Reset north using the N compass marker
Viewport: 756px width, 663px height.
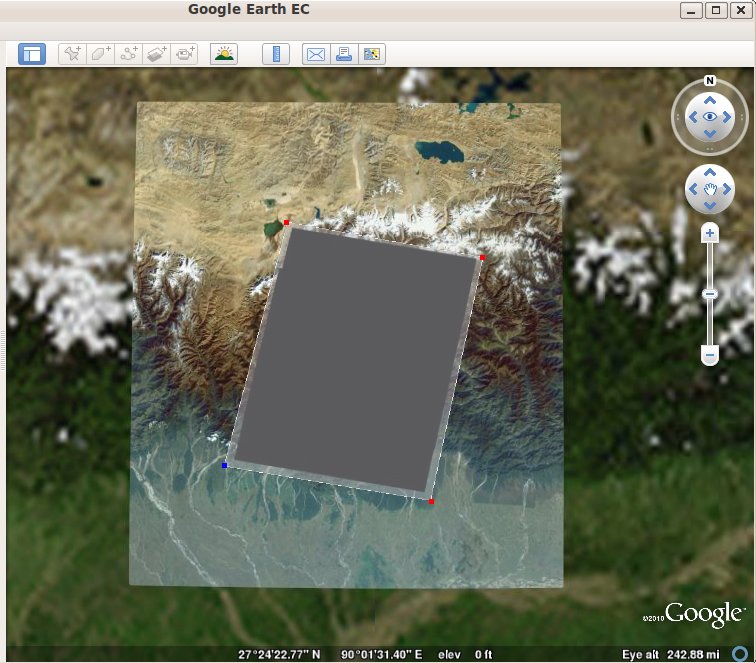[710, 80]
